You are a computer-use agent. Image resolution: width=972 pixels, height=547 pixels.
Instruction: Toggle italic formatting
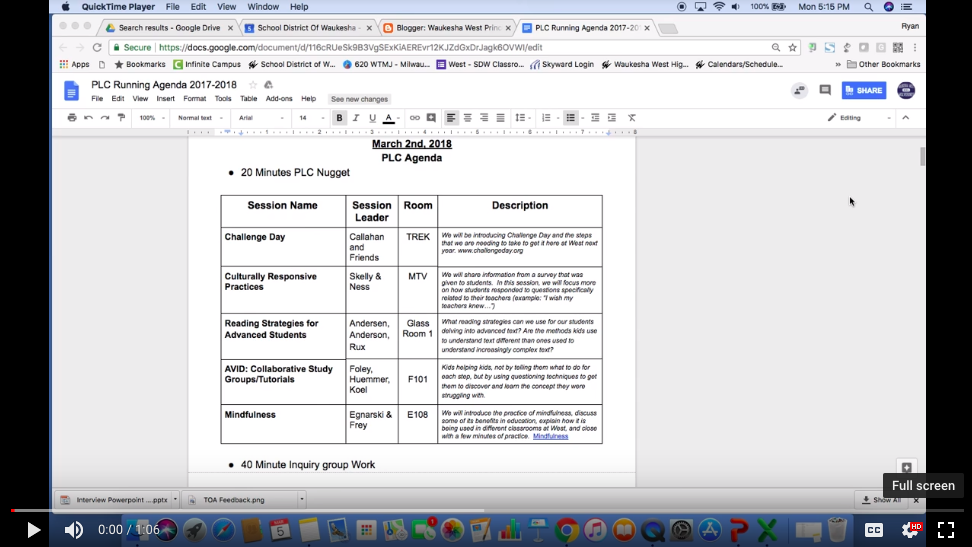tap(356, 118)
